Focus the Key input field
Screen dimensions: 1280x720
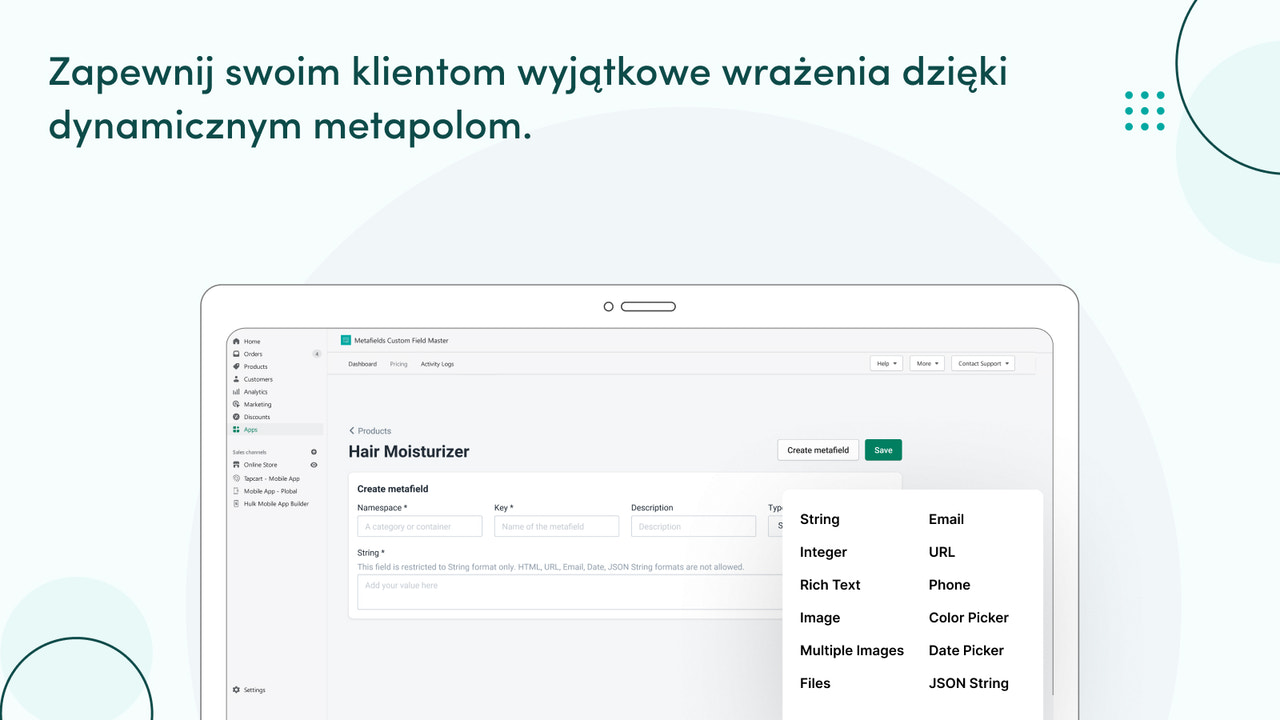pyautogui.click(x=556, y=527)
